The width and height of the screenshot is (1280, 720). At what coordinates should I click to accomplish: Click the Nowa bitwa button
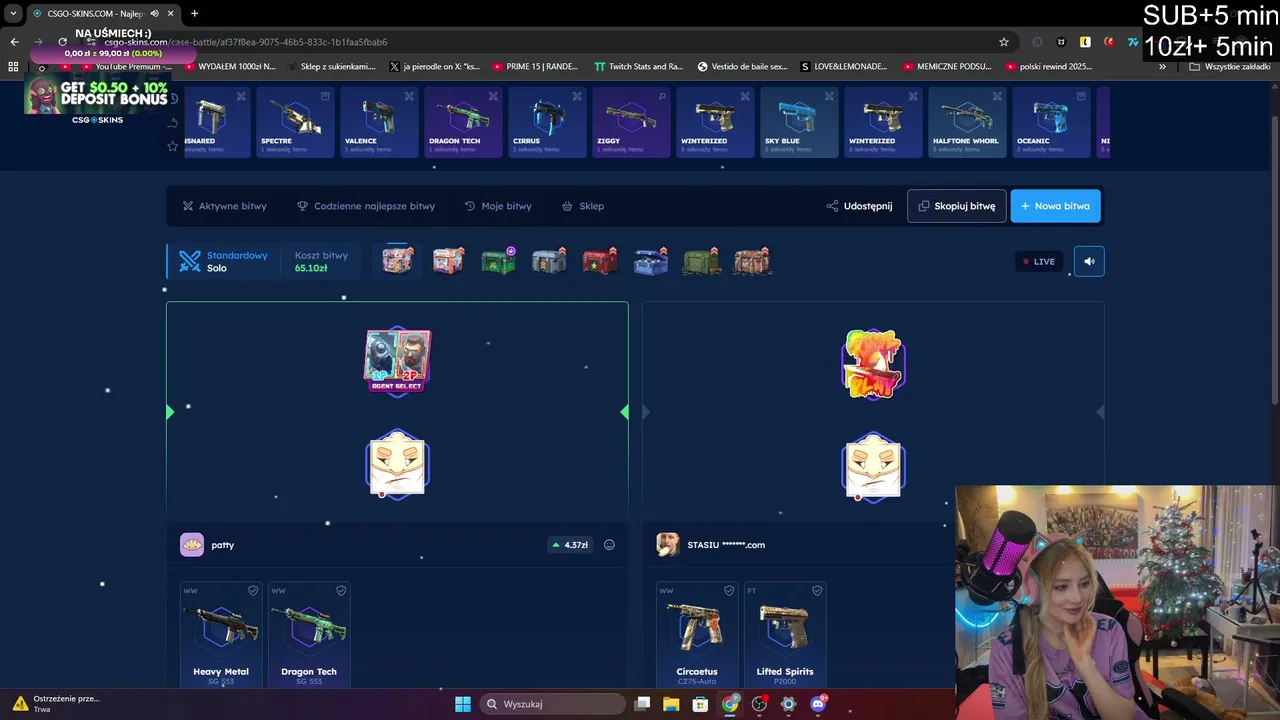1055,206
